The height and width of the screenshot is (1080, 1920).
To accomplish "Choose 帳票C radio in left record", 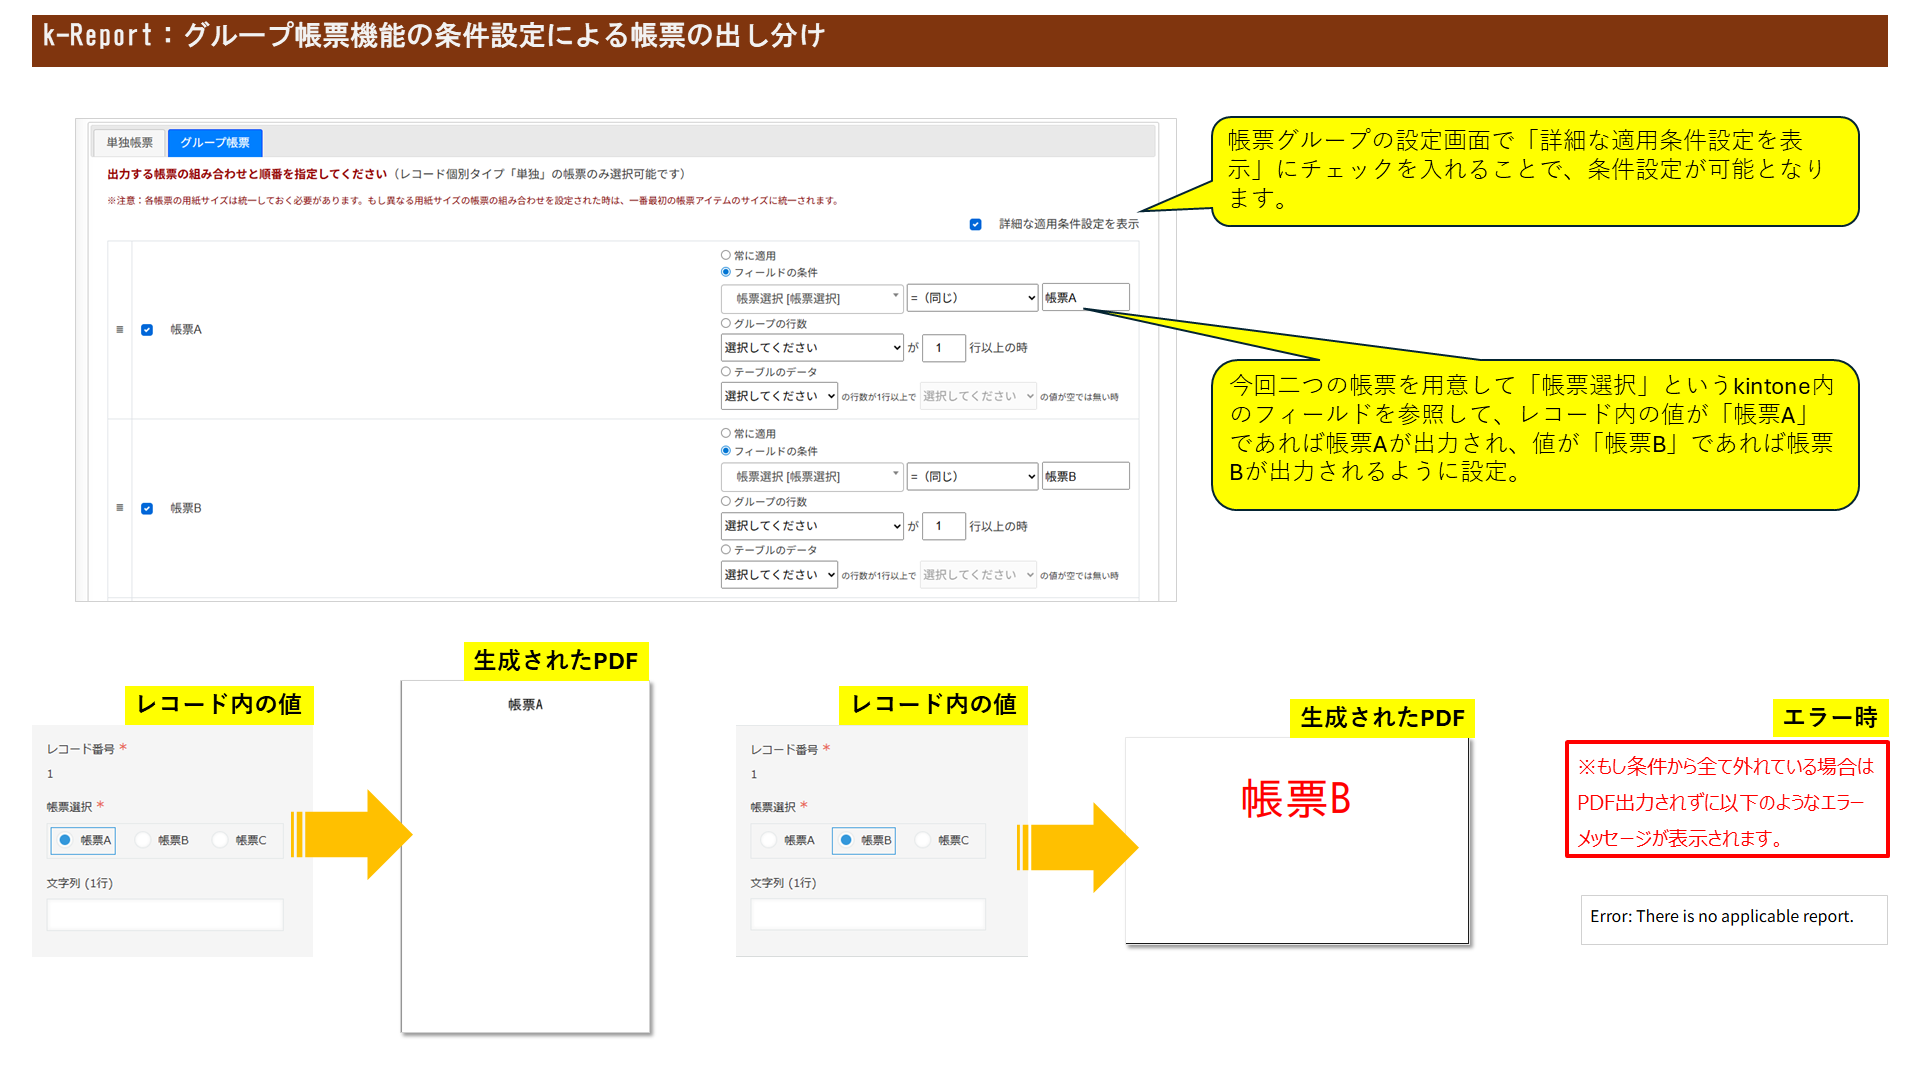I will (x=221, y=840).
